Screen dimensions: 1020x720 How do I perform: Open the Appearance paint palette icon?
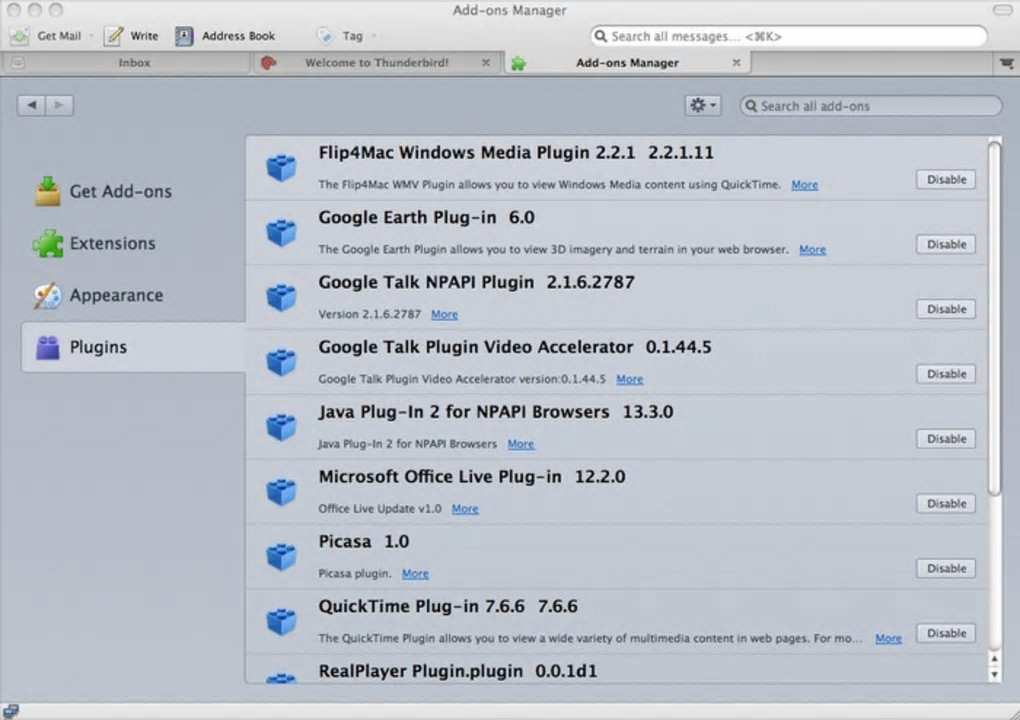[47, 295]
